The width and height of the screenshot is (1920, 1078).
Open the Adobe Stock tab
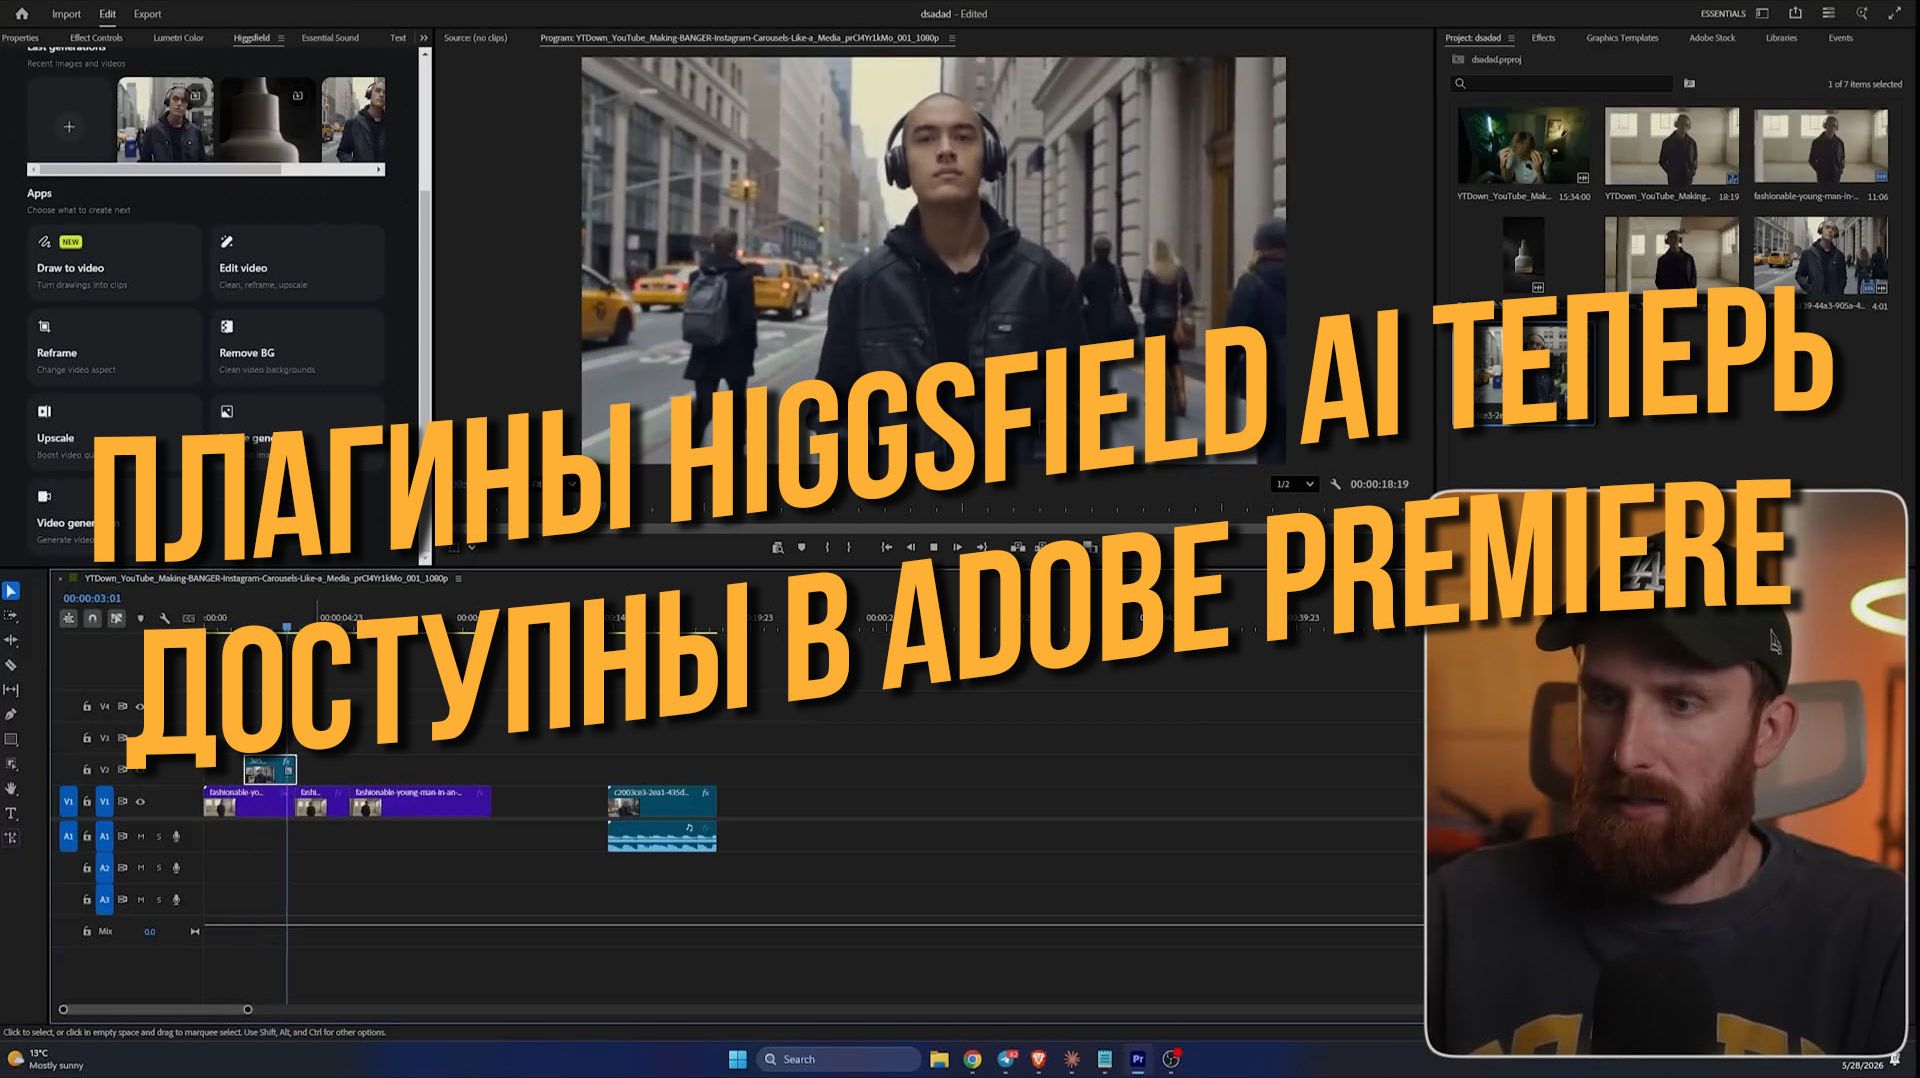(x=1712, y=38)
